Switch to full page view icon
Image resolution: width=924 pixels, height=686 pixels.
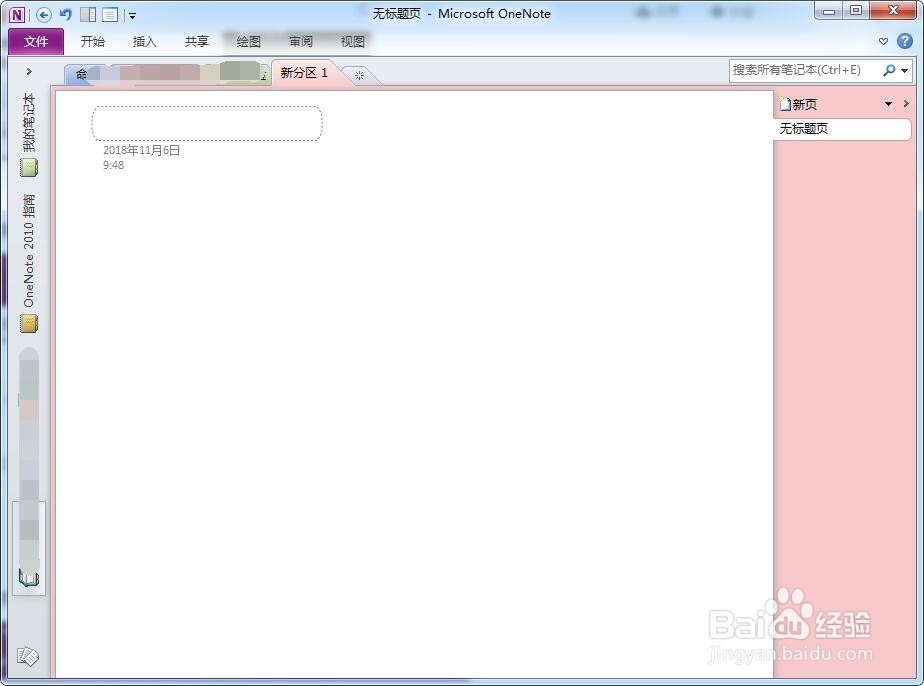coord(110,15)
